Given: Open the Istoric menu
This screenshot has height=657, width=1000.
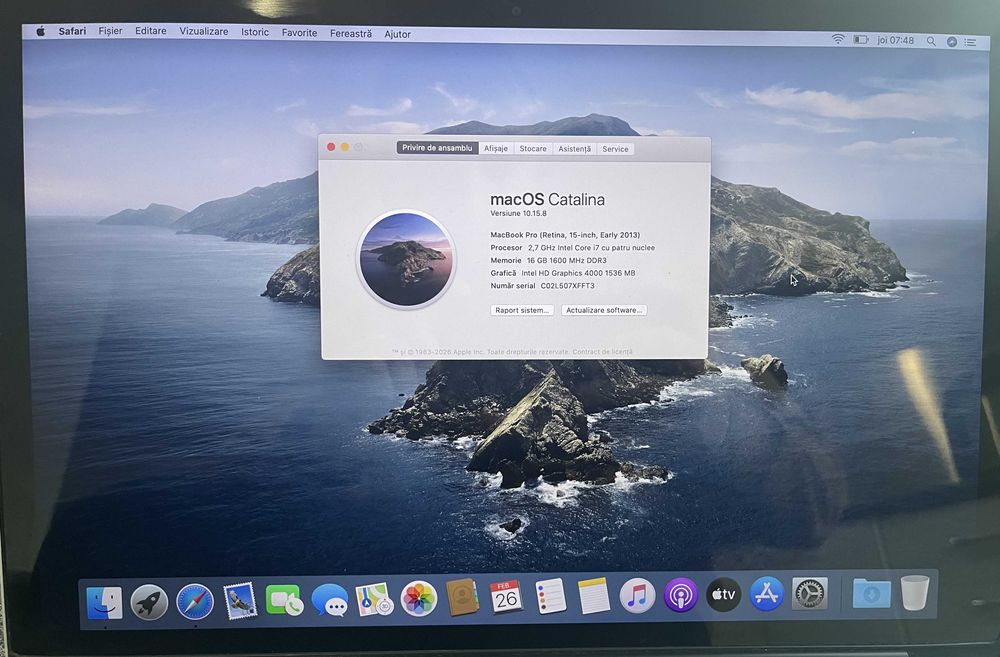Looking at the screenshot, I should click(254, 32).
